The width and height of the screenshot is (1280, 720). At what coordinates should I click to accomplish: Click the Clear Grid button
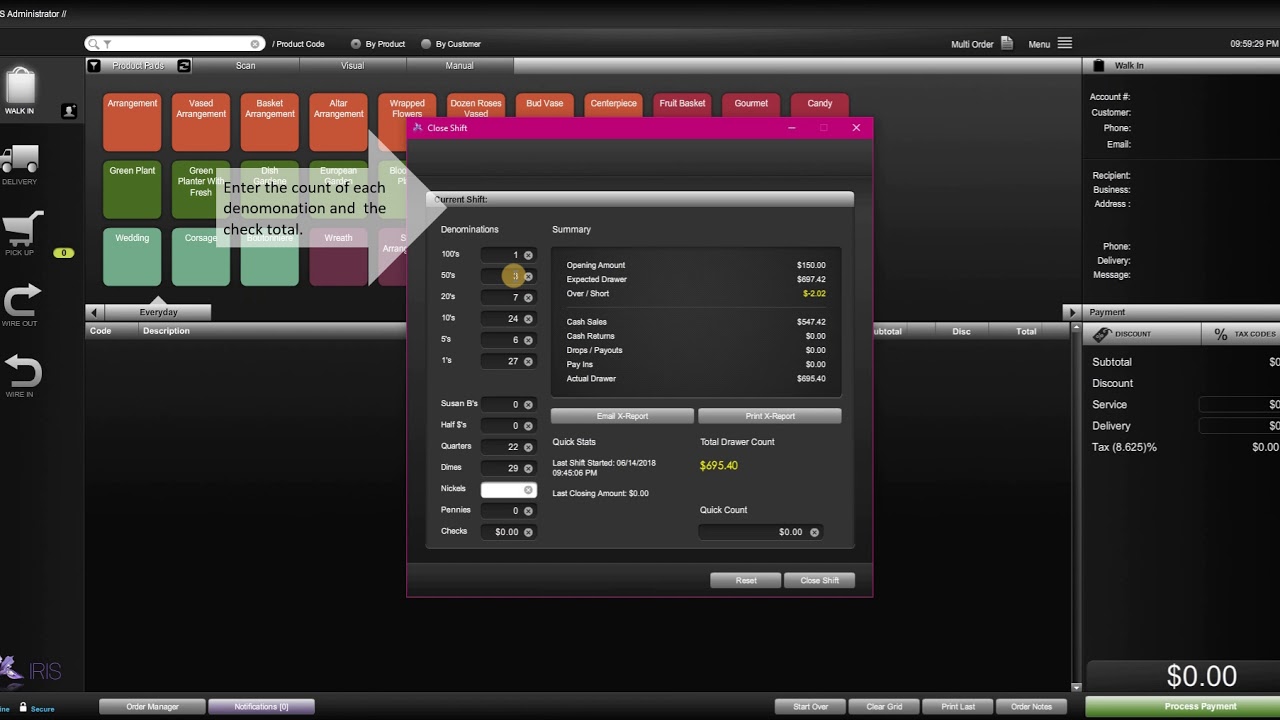(x=884, y=707)
